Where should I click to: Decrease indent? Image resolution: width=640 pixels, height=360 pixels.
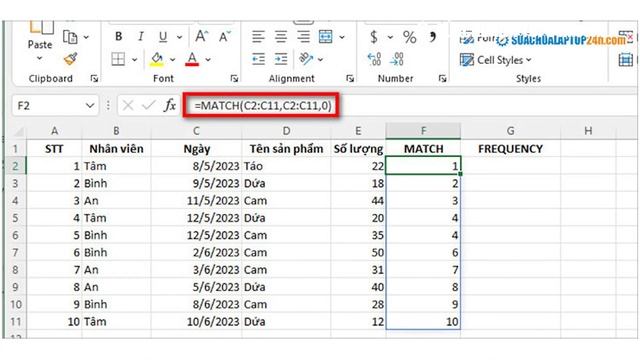[258, 60]
